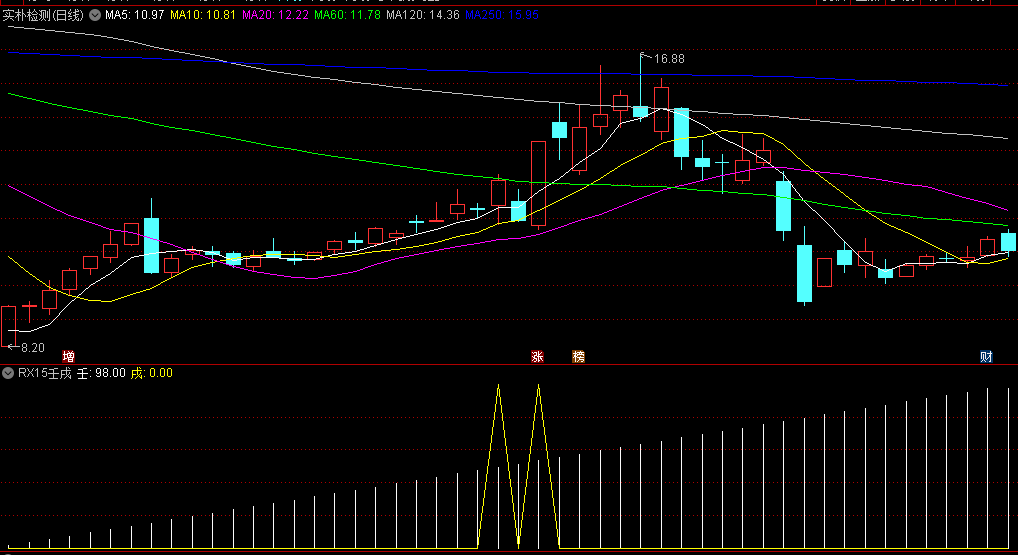The height and width of the screenshot is (555, 1018).
Task: Click the 壬: 98.00 indicator value
Action: click(101, 373)
